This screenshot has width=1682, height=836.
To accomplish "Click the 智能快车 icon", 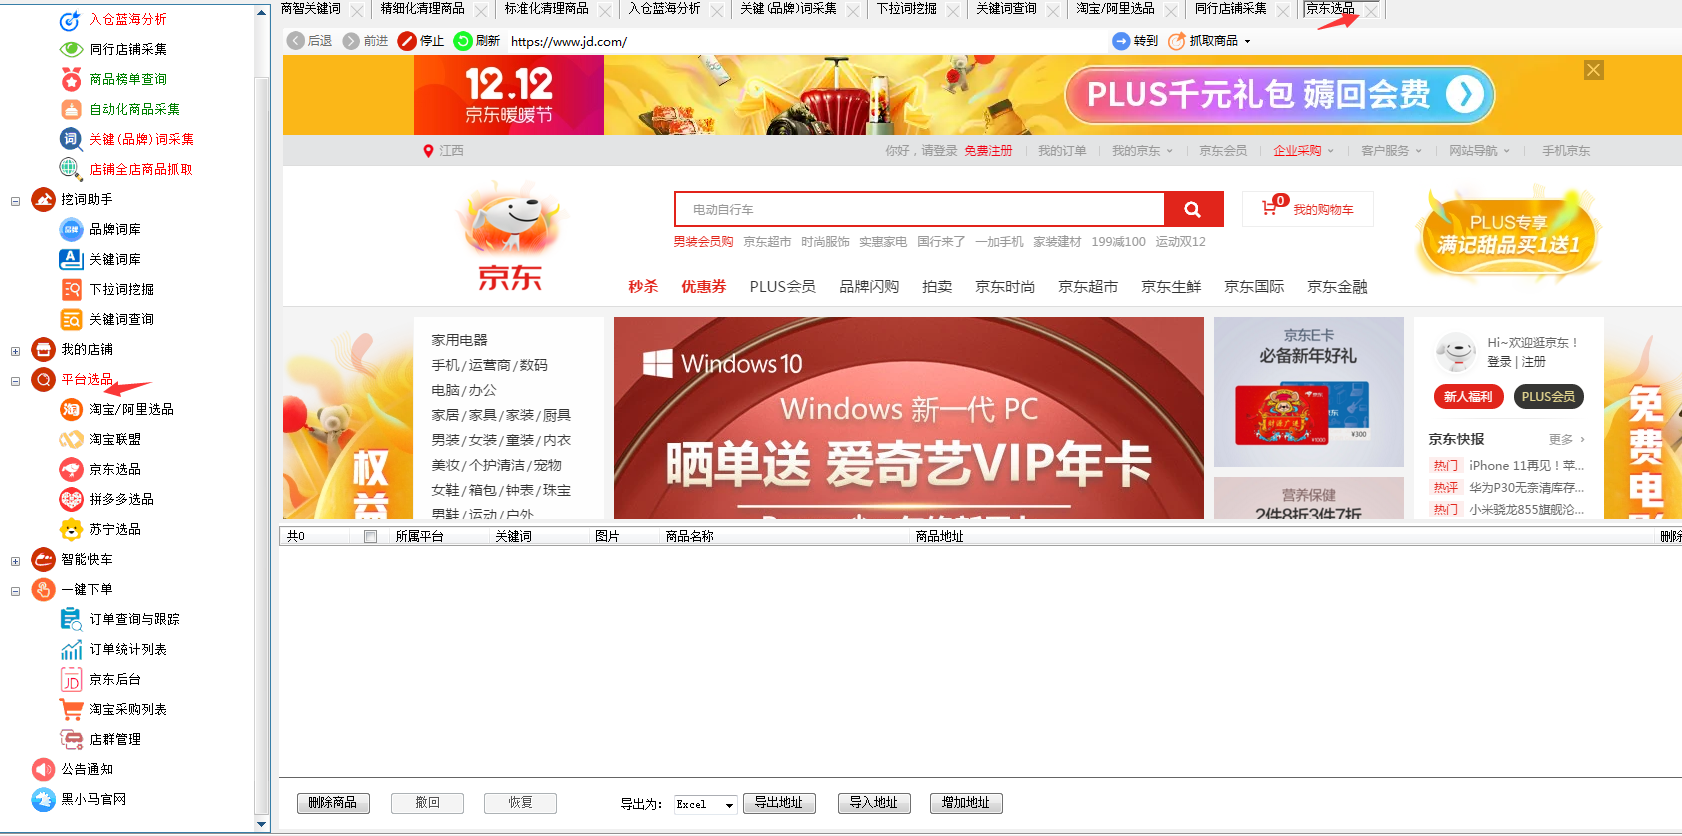I will [x=43, y=559].
